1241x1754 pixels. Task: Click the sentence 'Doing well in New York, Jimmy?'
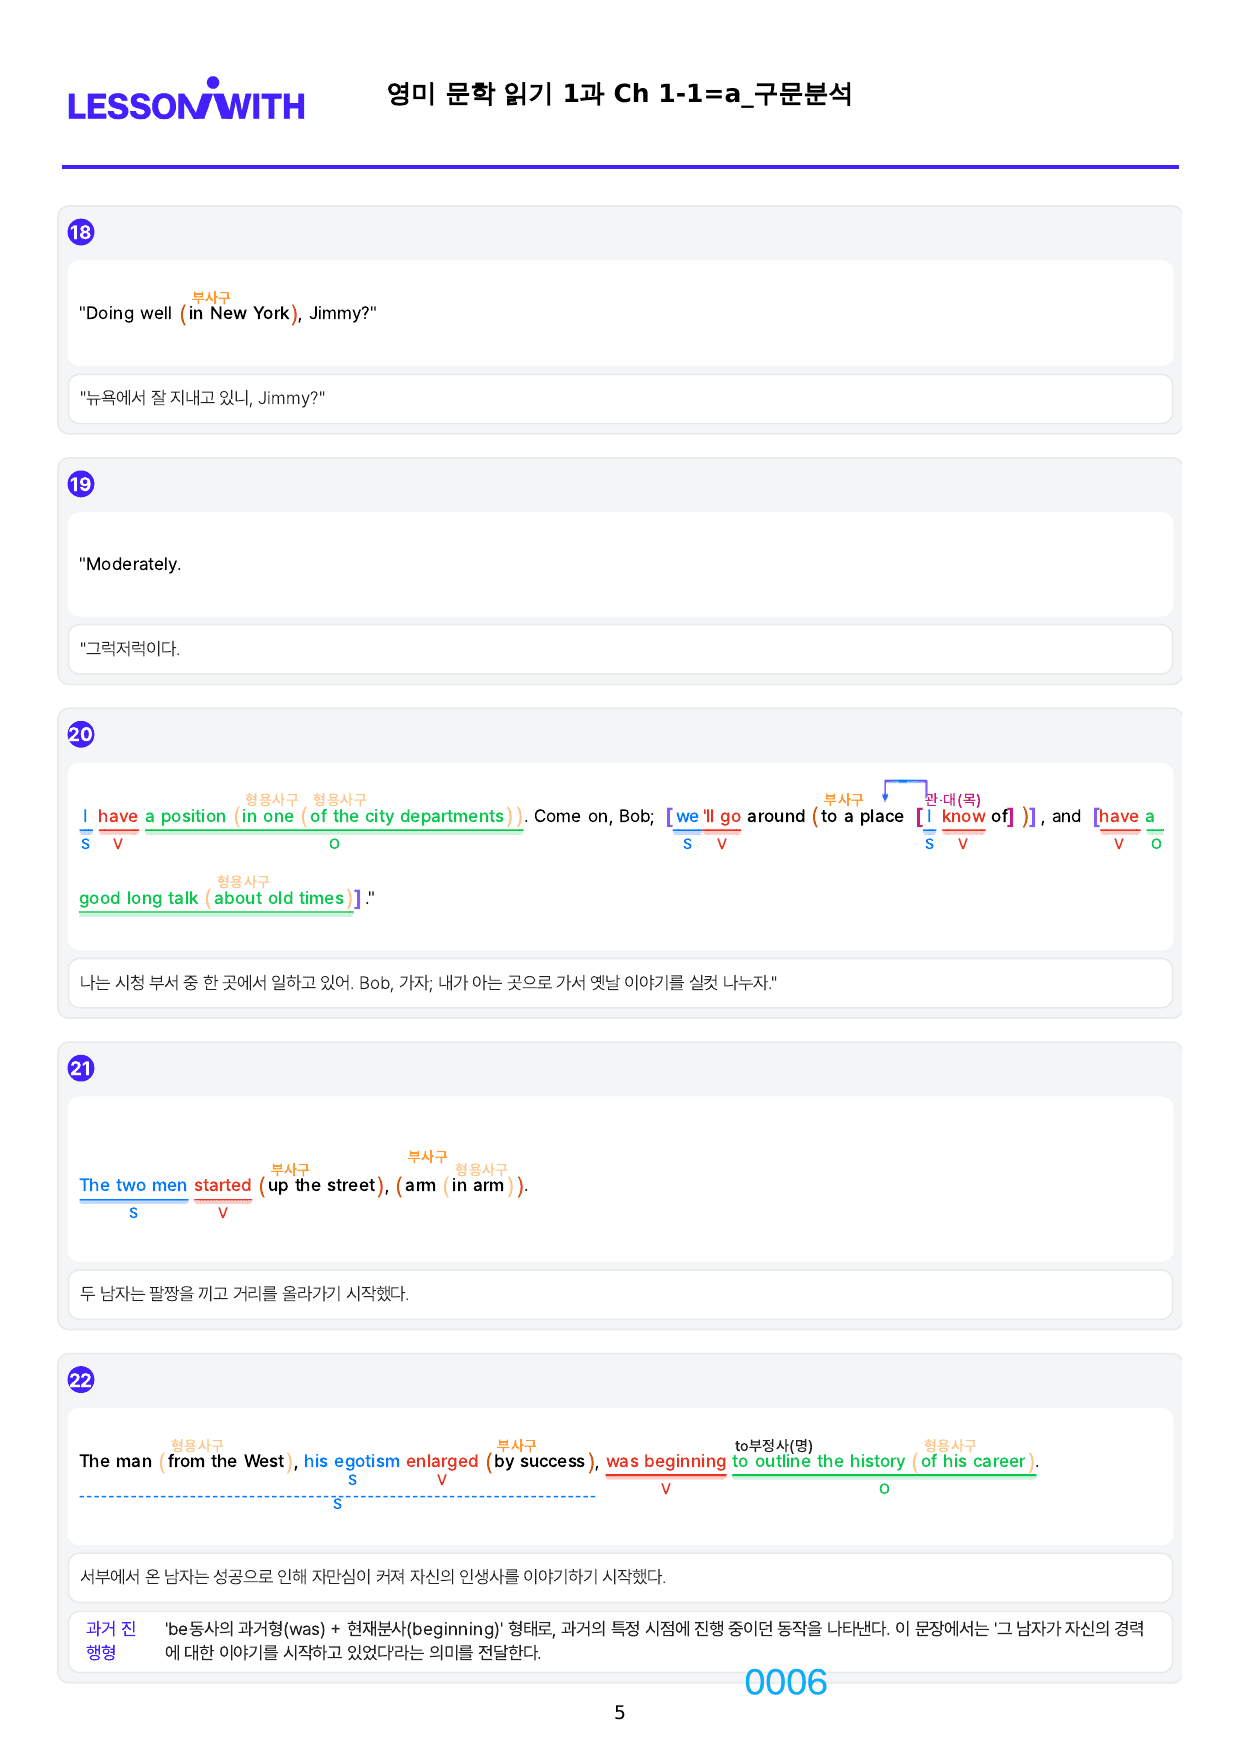coord(228,313)
